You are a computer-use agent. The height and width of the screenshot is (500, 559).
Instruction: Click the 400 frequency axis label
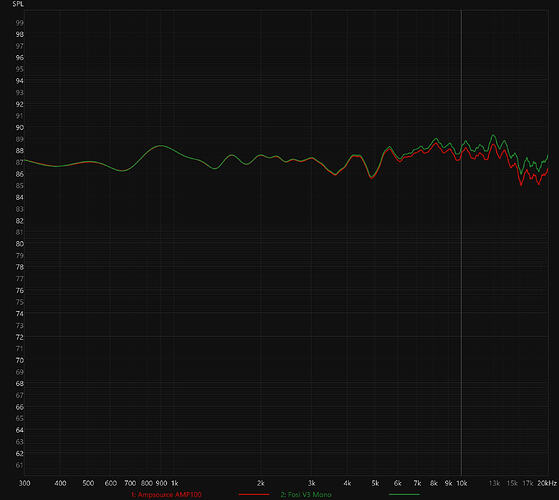(x=60, y=483)
